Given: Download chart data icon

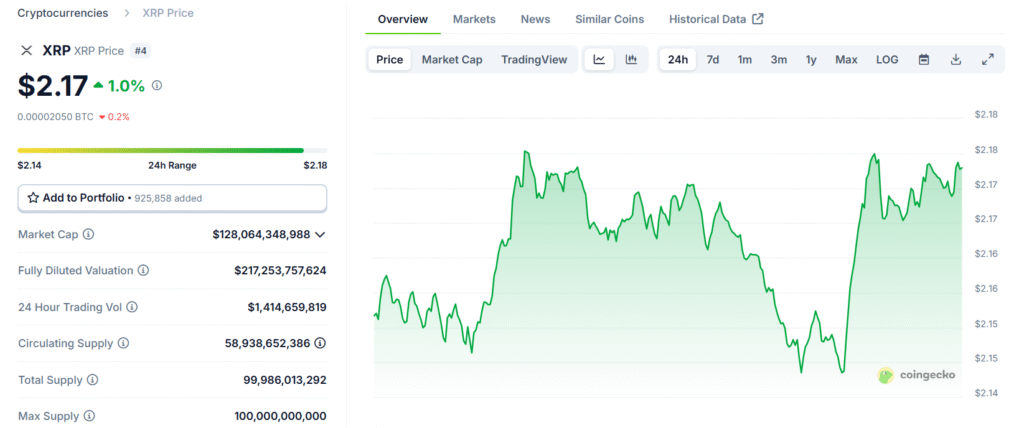Looking at the screenshot, I should (x=955, y=59).
